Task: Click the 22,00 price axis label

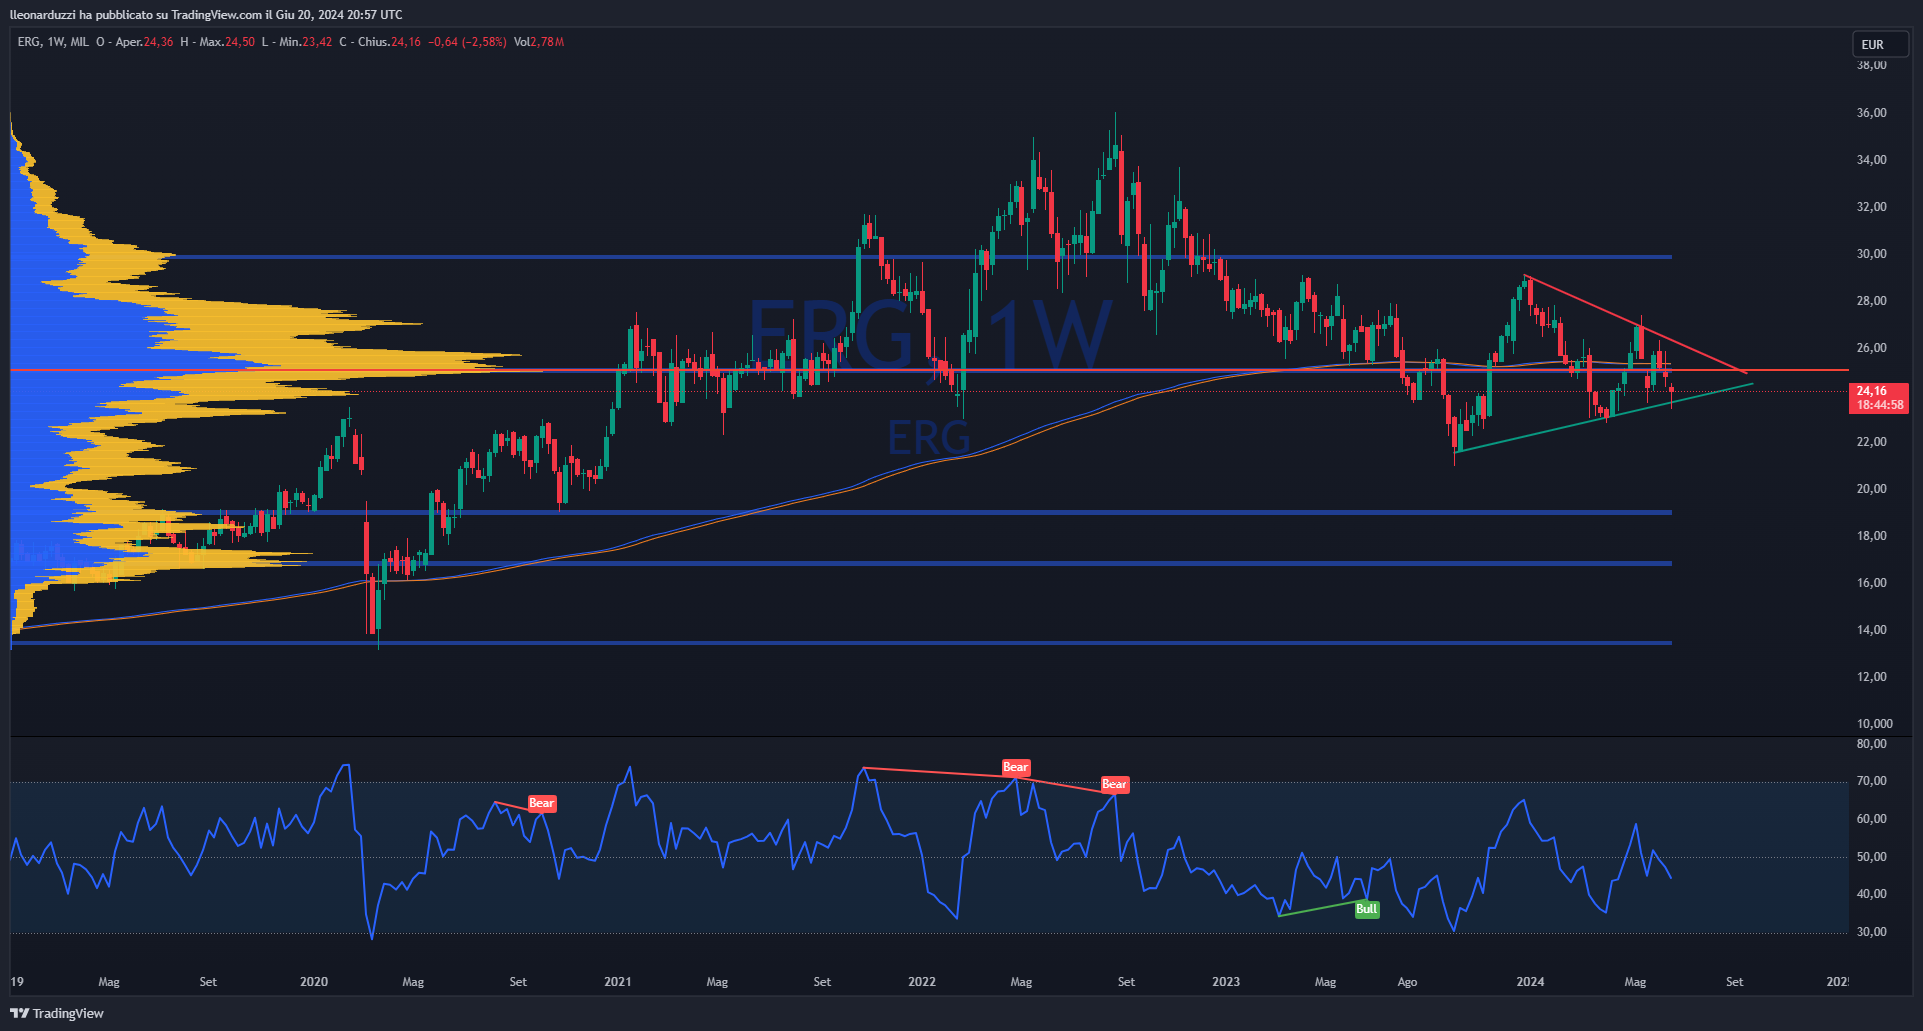Action: pyautogui.click(x=1871, y=442)
